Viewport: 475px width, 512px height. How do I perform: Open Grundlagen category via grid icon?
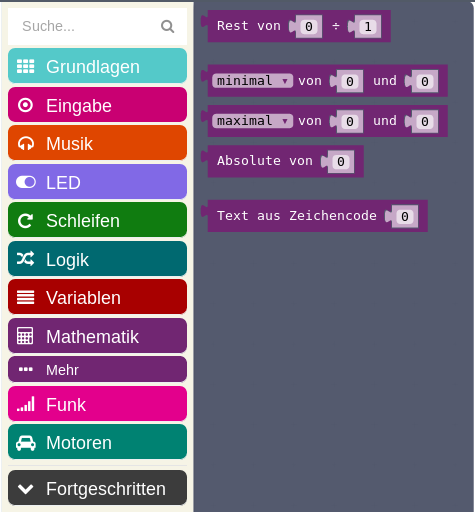pos(25,66)
